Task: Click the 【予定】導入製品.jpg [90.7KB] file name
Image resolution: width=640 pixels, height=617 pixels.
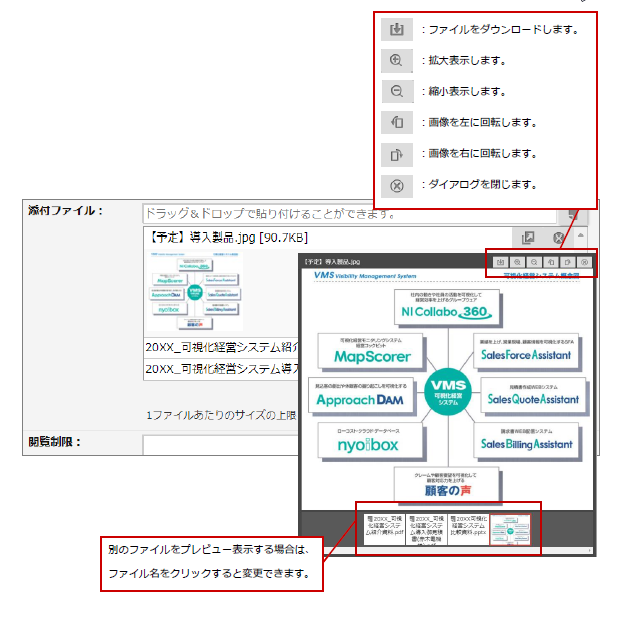Action: pos(227,237)
